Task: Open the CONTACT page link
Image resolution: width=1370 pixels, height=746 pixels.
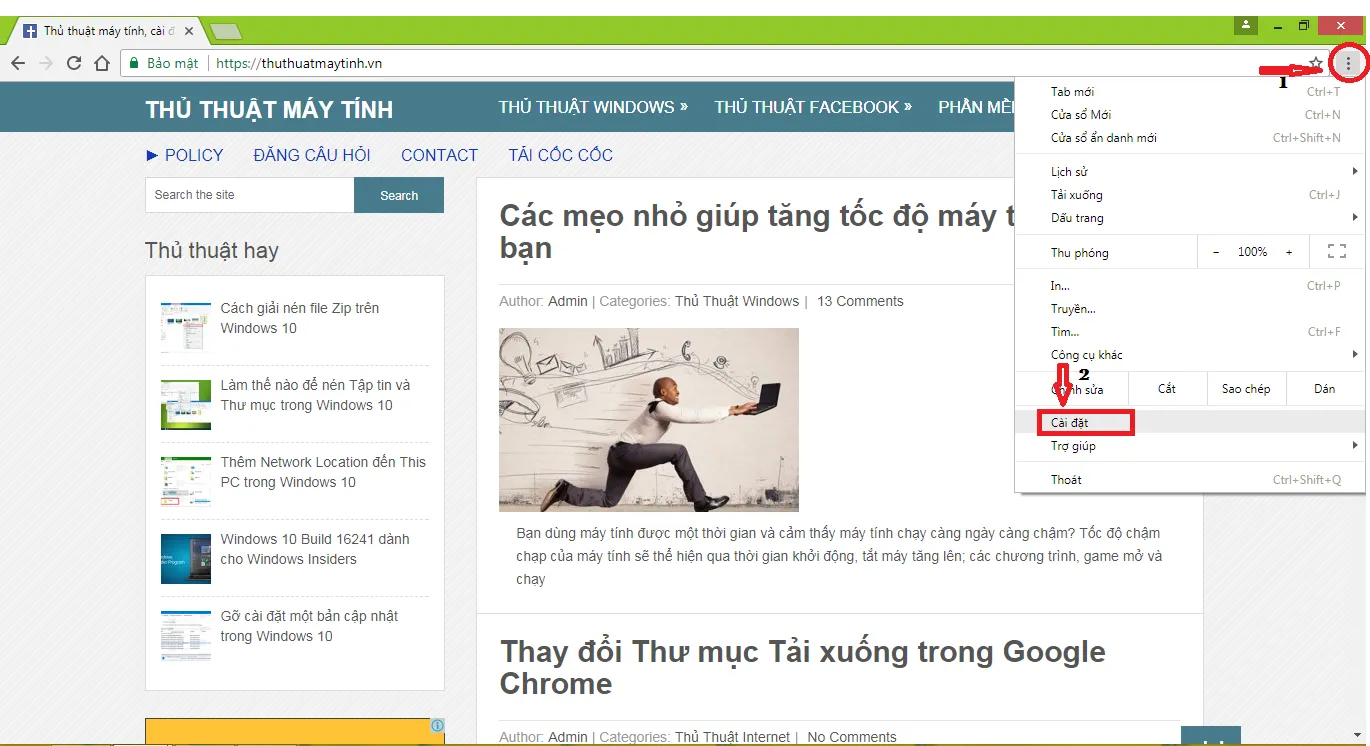Action: tap(439, 155)
